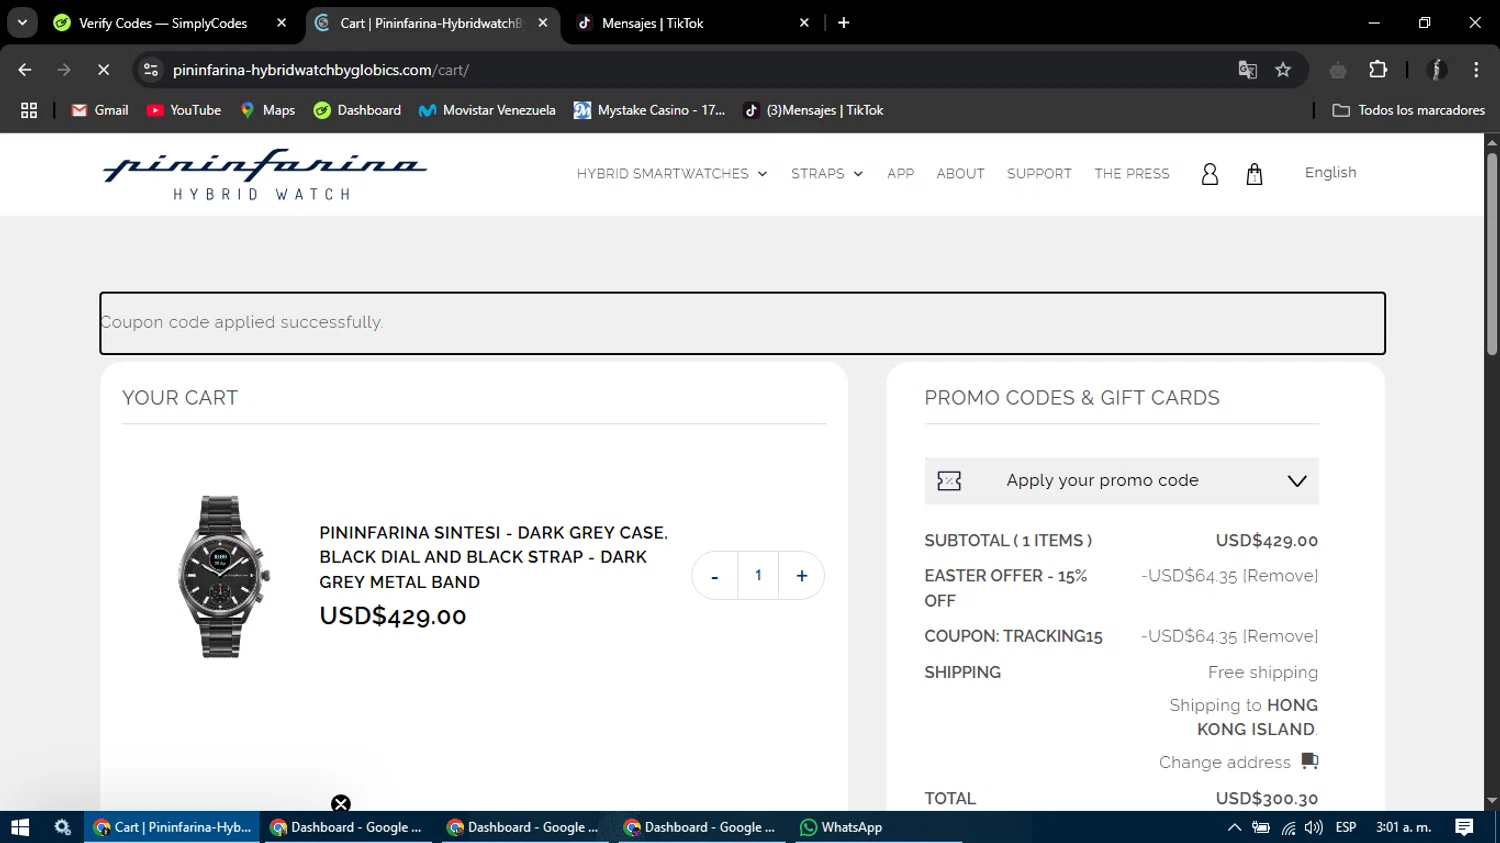Remove the Easter Offer 15% discount

[1280, 576]
